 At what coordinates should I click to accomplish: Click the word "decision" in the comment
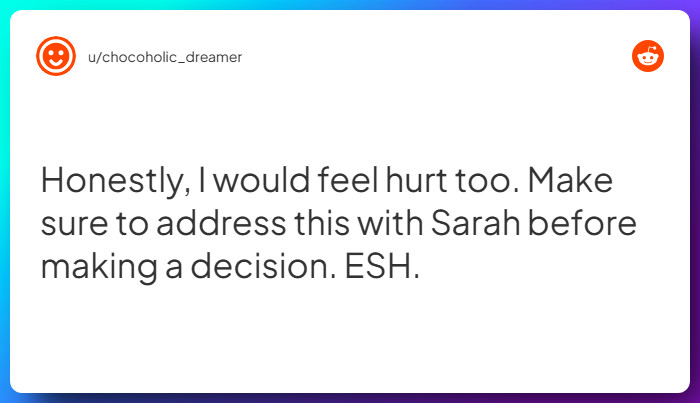coord(263,266)
